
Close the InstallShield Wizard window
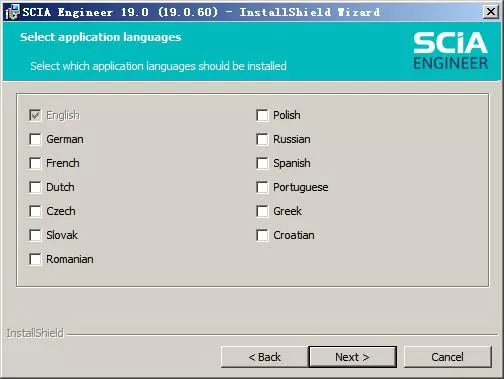pyautogui.click(x=491, y=12)
